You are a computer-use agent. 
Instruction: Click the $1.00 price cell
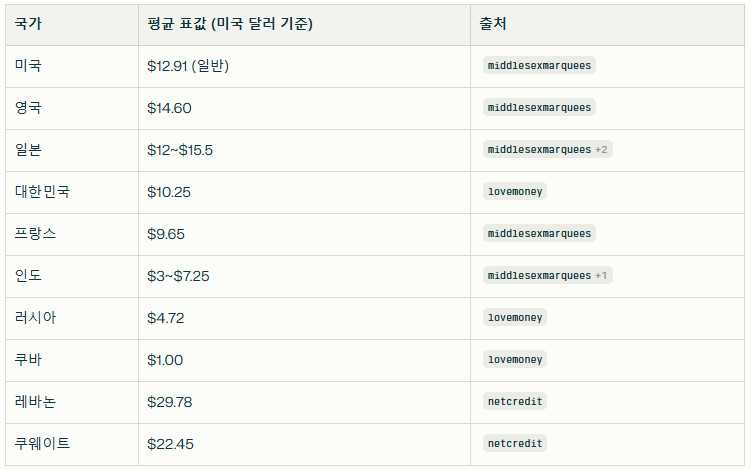pos(165,360)
